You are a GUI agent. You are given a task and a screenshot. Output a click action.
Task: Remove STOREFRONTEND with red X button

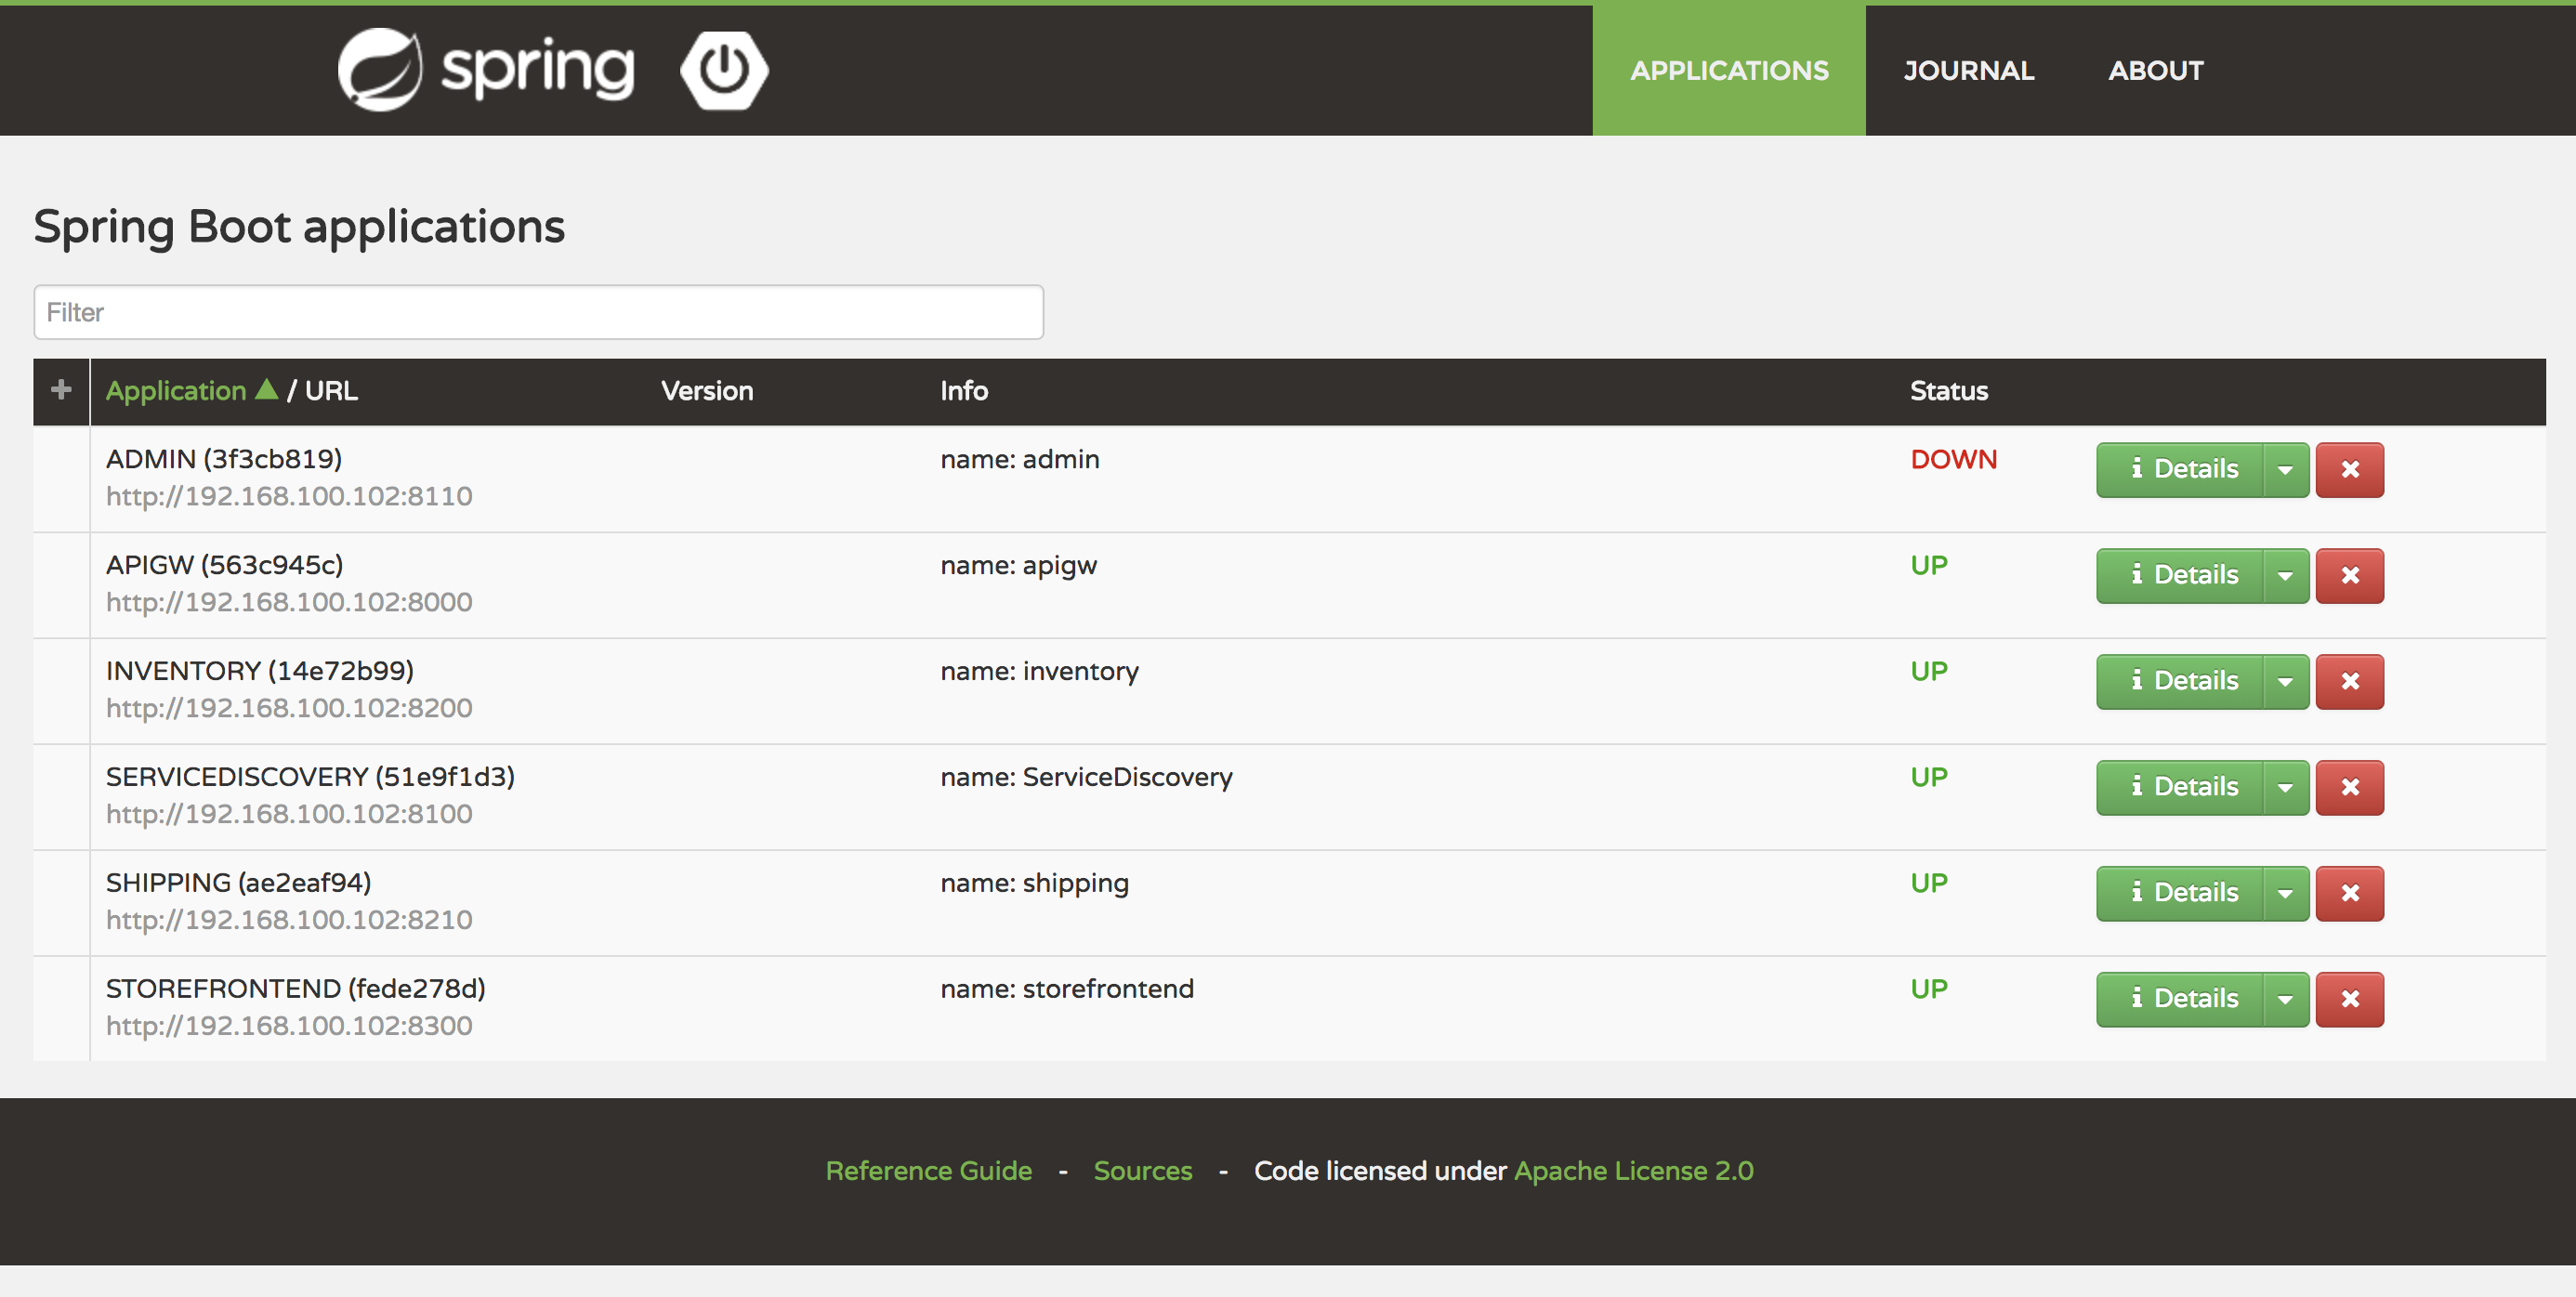coord(2349,999)
